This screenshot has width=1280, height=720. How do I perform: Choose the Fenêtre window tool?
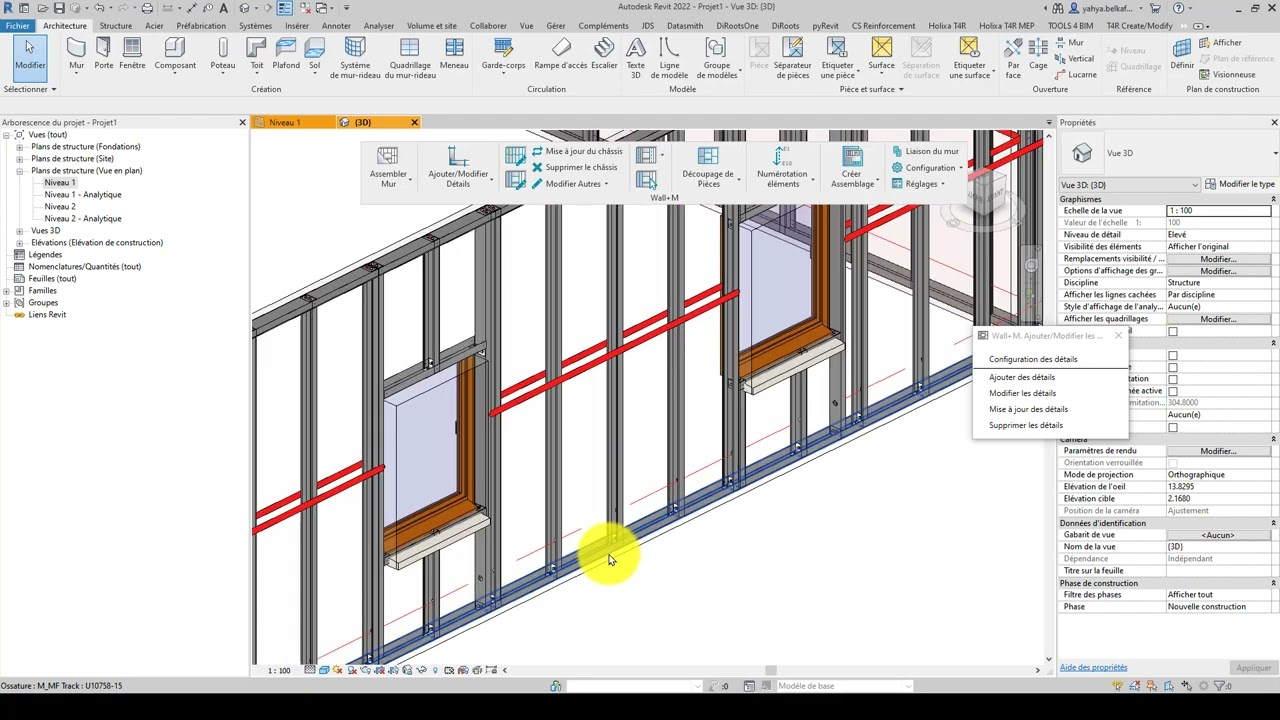(132, 54)
